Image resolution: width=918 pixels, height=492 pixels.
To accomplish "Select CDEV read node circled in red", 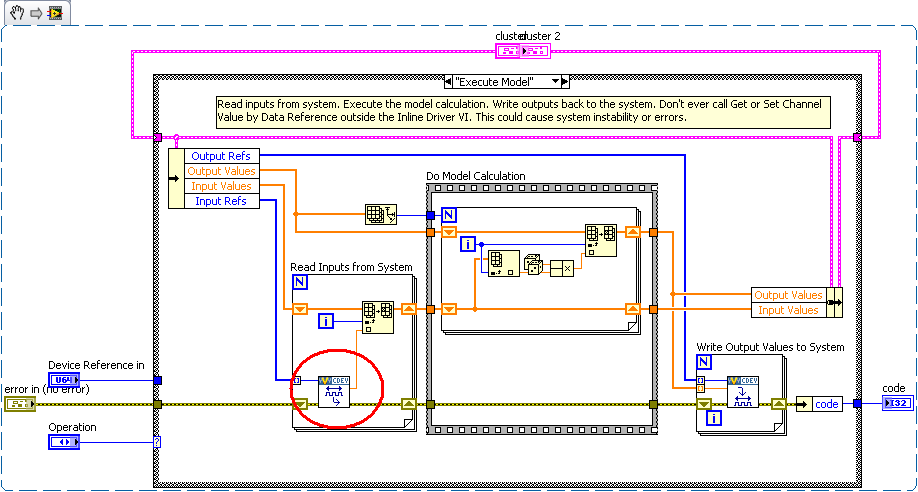I will (x=332, y=391).
